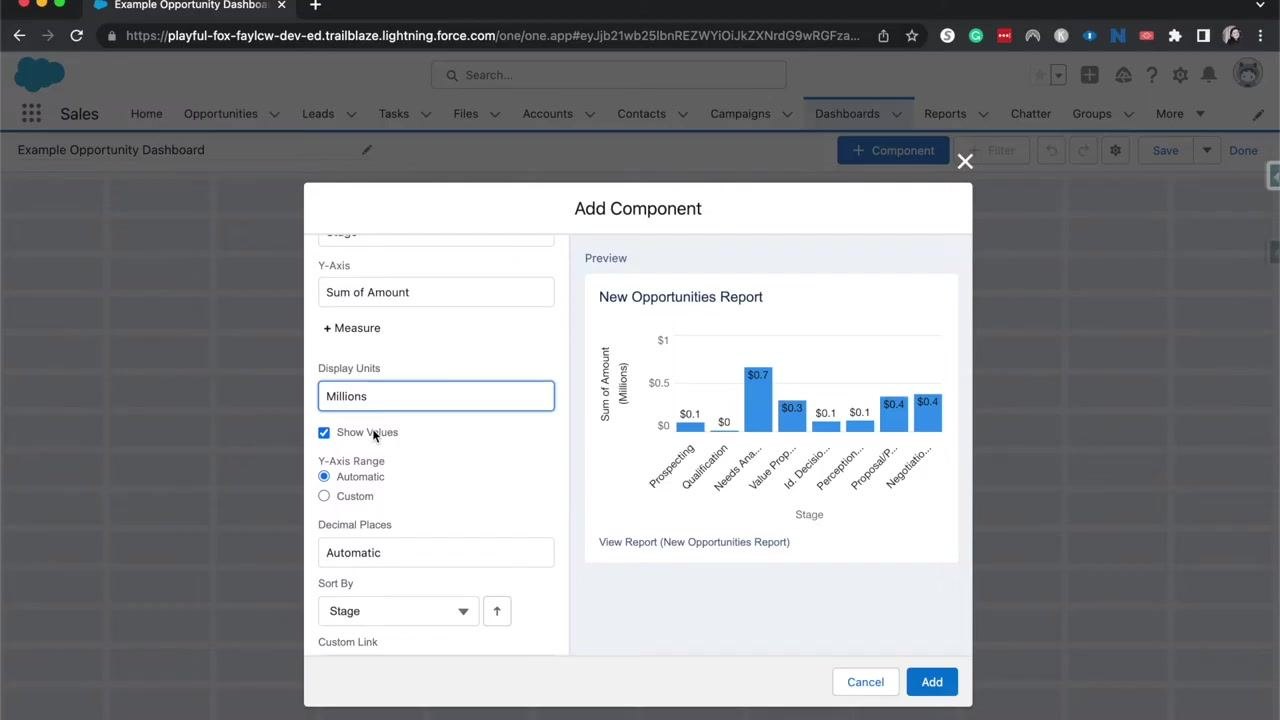1280x720 pixels.
Task: Click the + Filter button
Action: coord(991,151)
